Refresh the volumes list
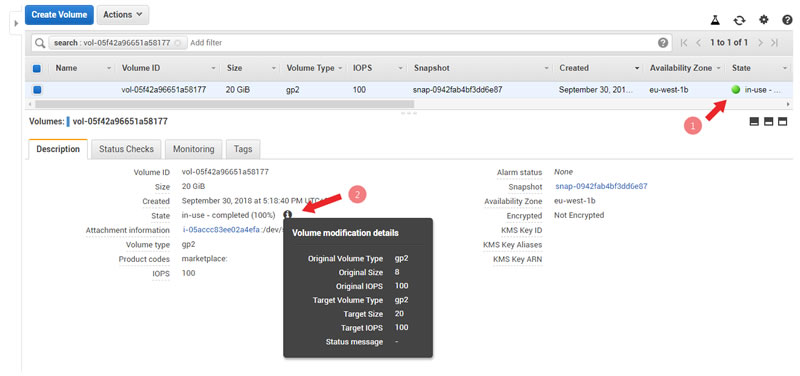The image size is (800, 376). pos(739,20)
